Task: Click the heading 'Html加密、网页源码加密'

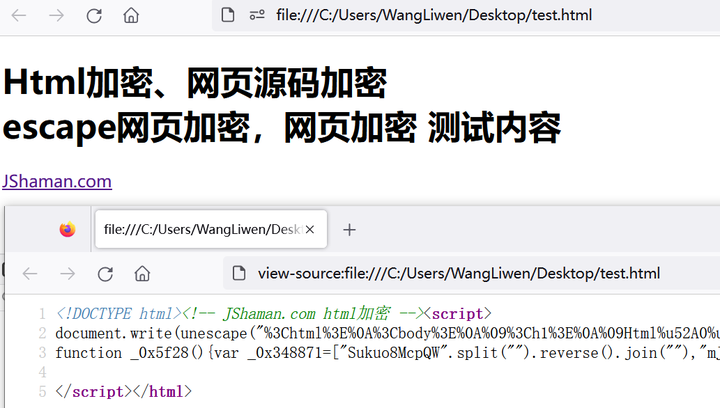Action: tap(195, 83)
